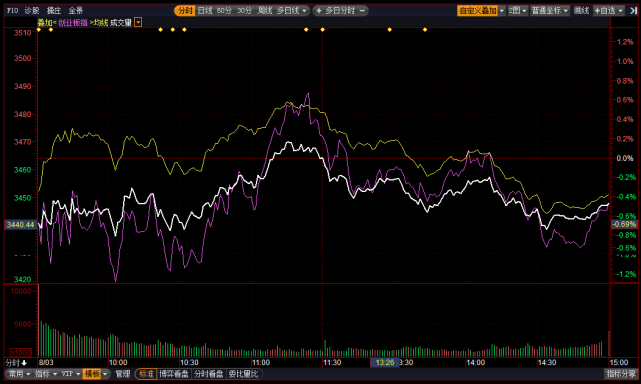Image resolution: width=641 pixels, height=384 pixels.
Task: Open the 2图 chart count dropdown
Action: pyautogui.click(x=518, y=11)
